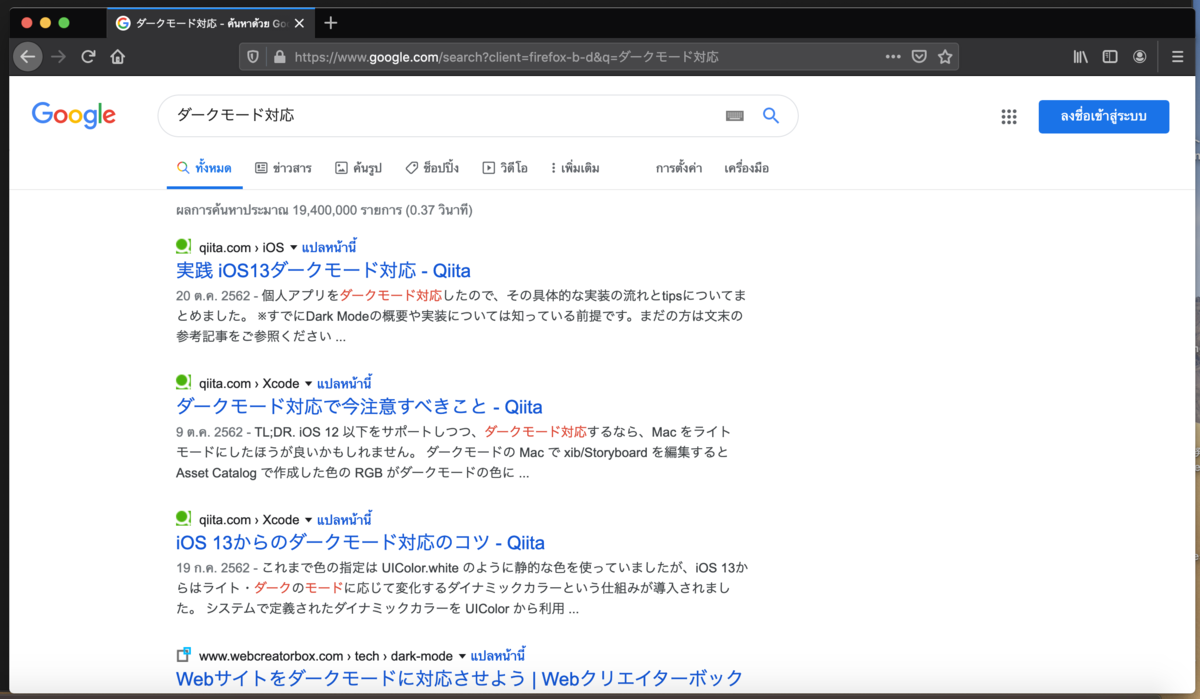
Task: Expand dropdown arrow next to qiita.com › iOS
Action: 294,247
